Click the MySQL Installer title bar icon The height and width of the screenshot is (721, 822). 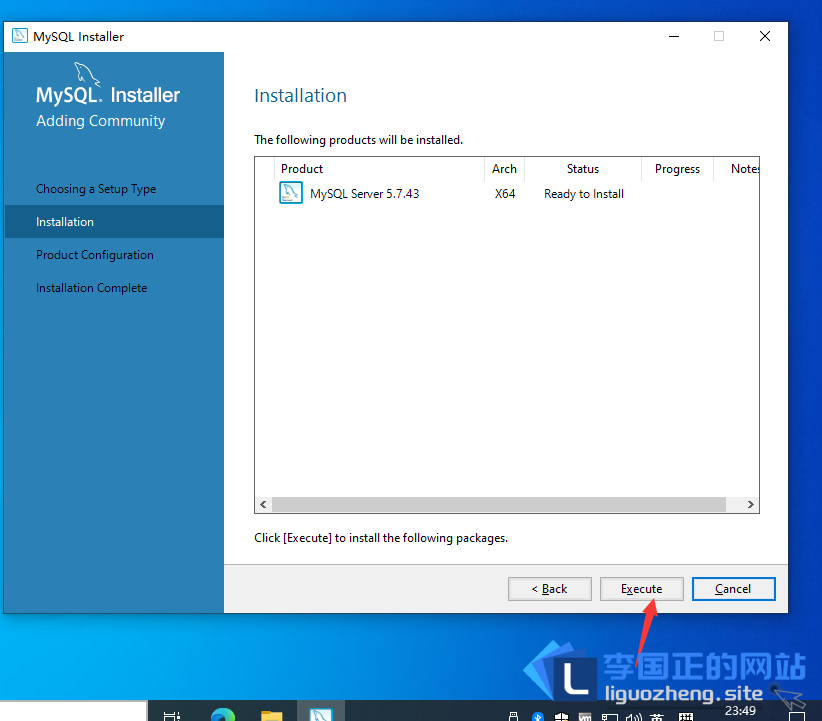20,36
